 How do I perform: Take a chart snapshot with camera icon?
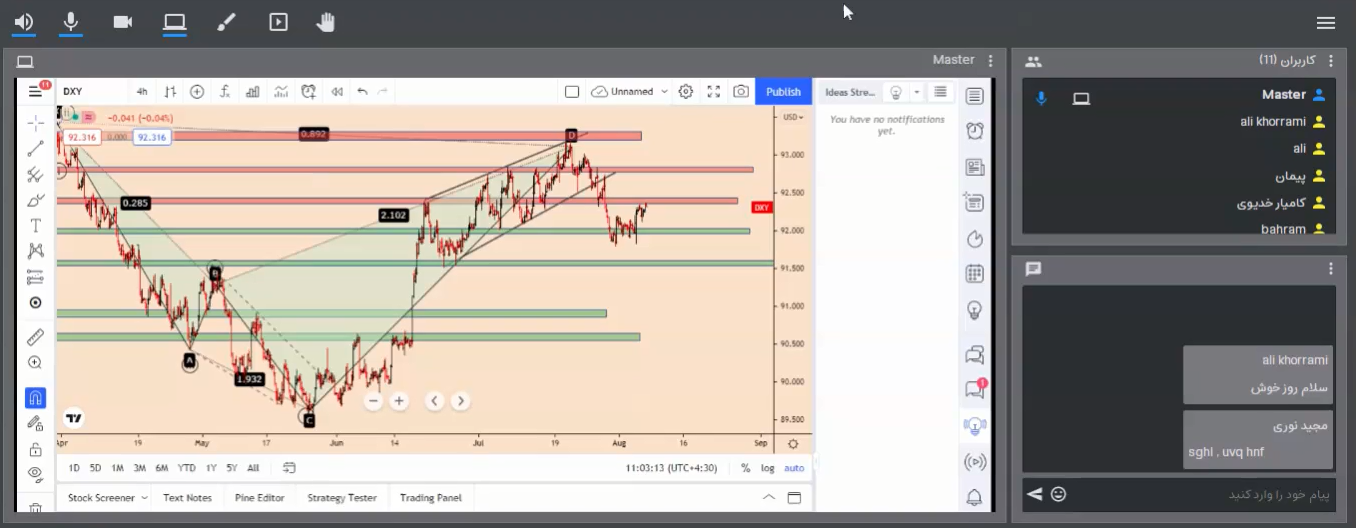tap(740, 92)
